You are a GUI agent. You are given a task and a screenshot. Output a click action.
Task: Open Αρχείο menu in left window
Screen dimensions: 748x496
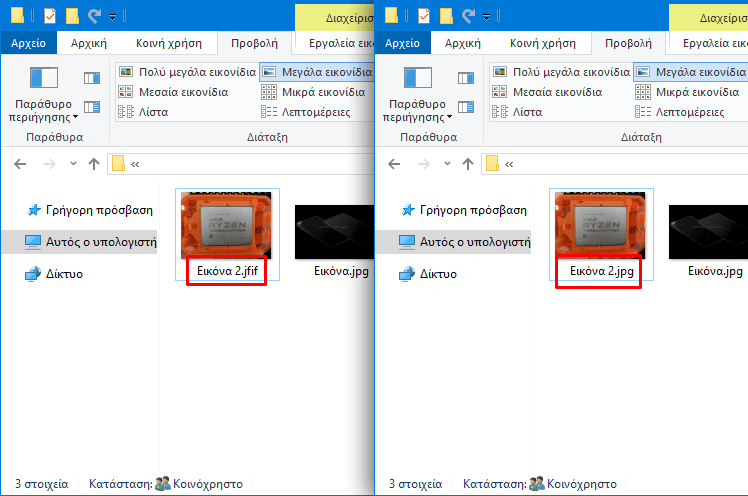click(29, 43)
